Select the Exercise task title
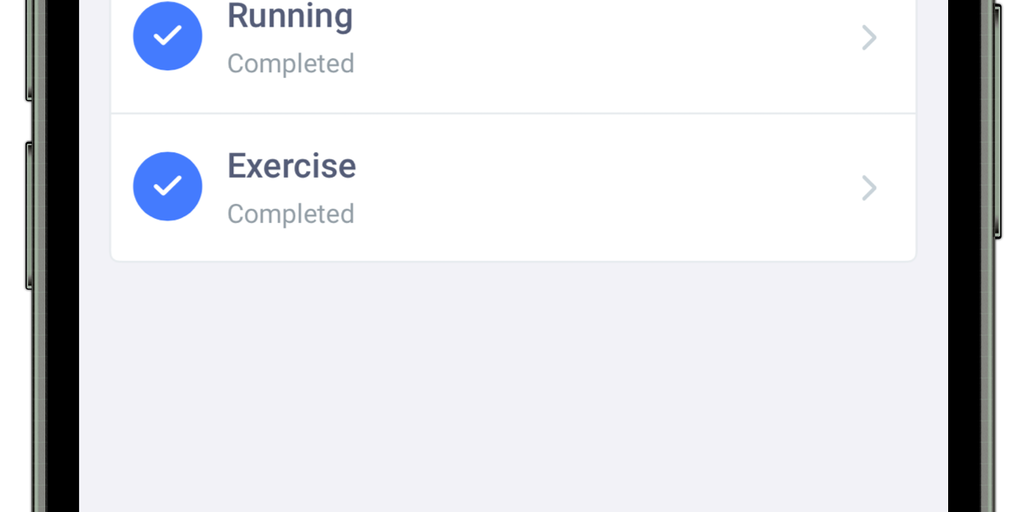Image resolution: width=1024 pixels, height=512 pixels. tap(291, 165)
